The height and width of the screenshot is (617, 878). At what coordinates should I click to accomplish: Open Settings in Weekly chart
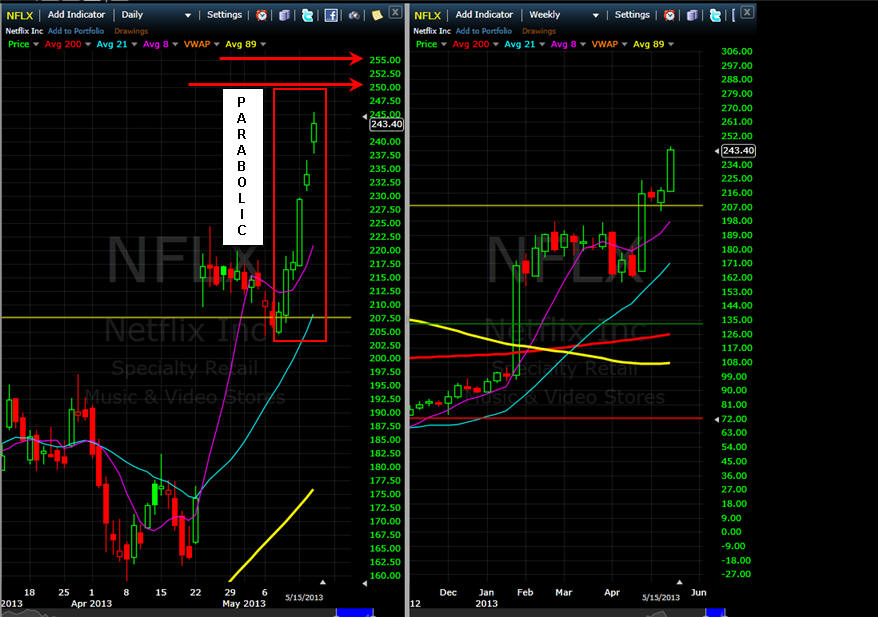[x=632, y=15]
